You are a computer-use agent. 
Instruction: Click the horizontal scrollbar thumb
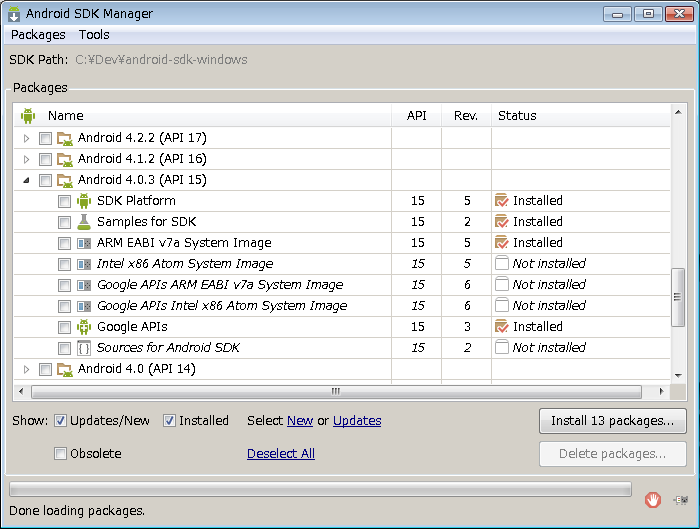point(335,391)
